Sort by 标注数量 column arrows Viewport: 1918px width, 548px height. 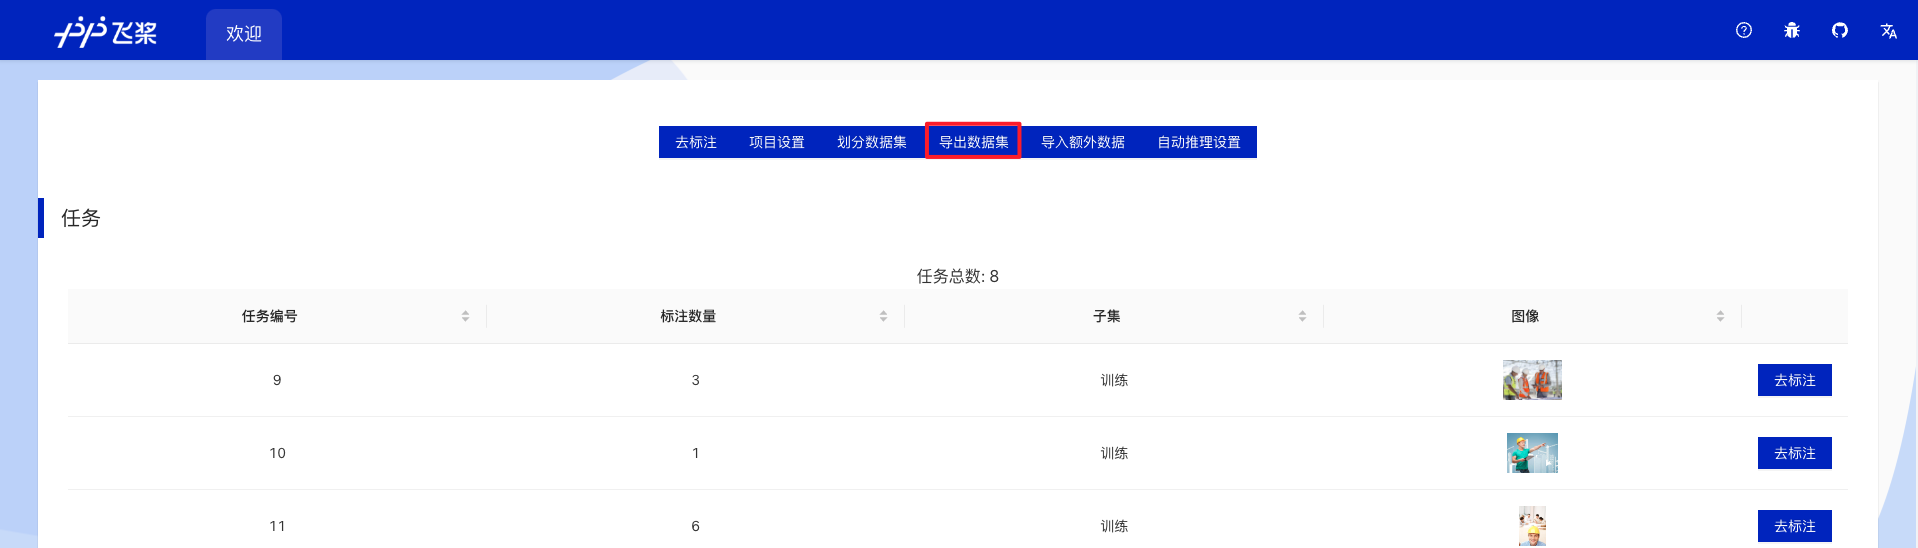click(883, 316)
